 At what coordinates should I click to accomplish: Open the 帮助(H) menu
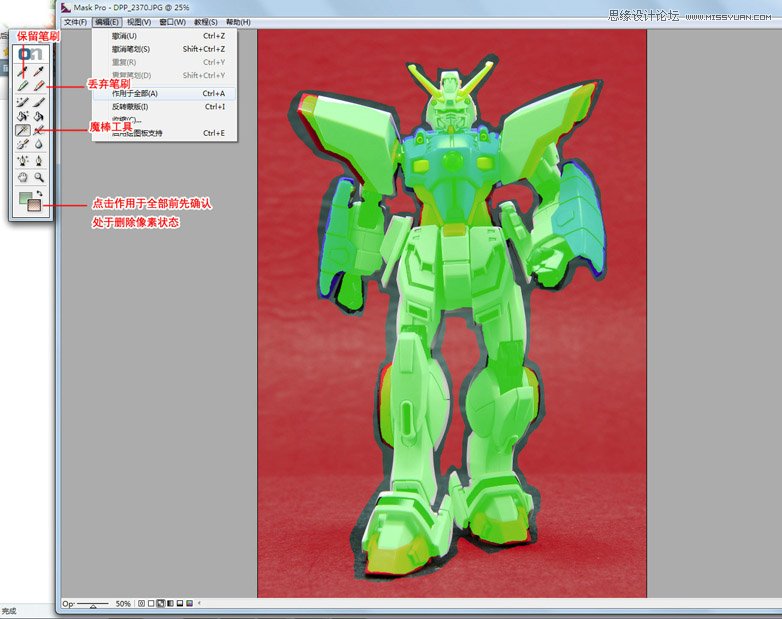pyautogui.click(x=238, y=22)
